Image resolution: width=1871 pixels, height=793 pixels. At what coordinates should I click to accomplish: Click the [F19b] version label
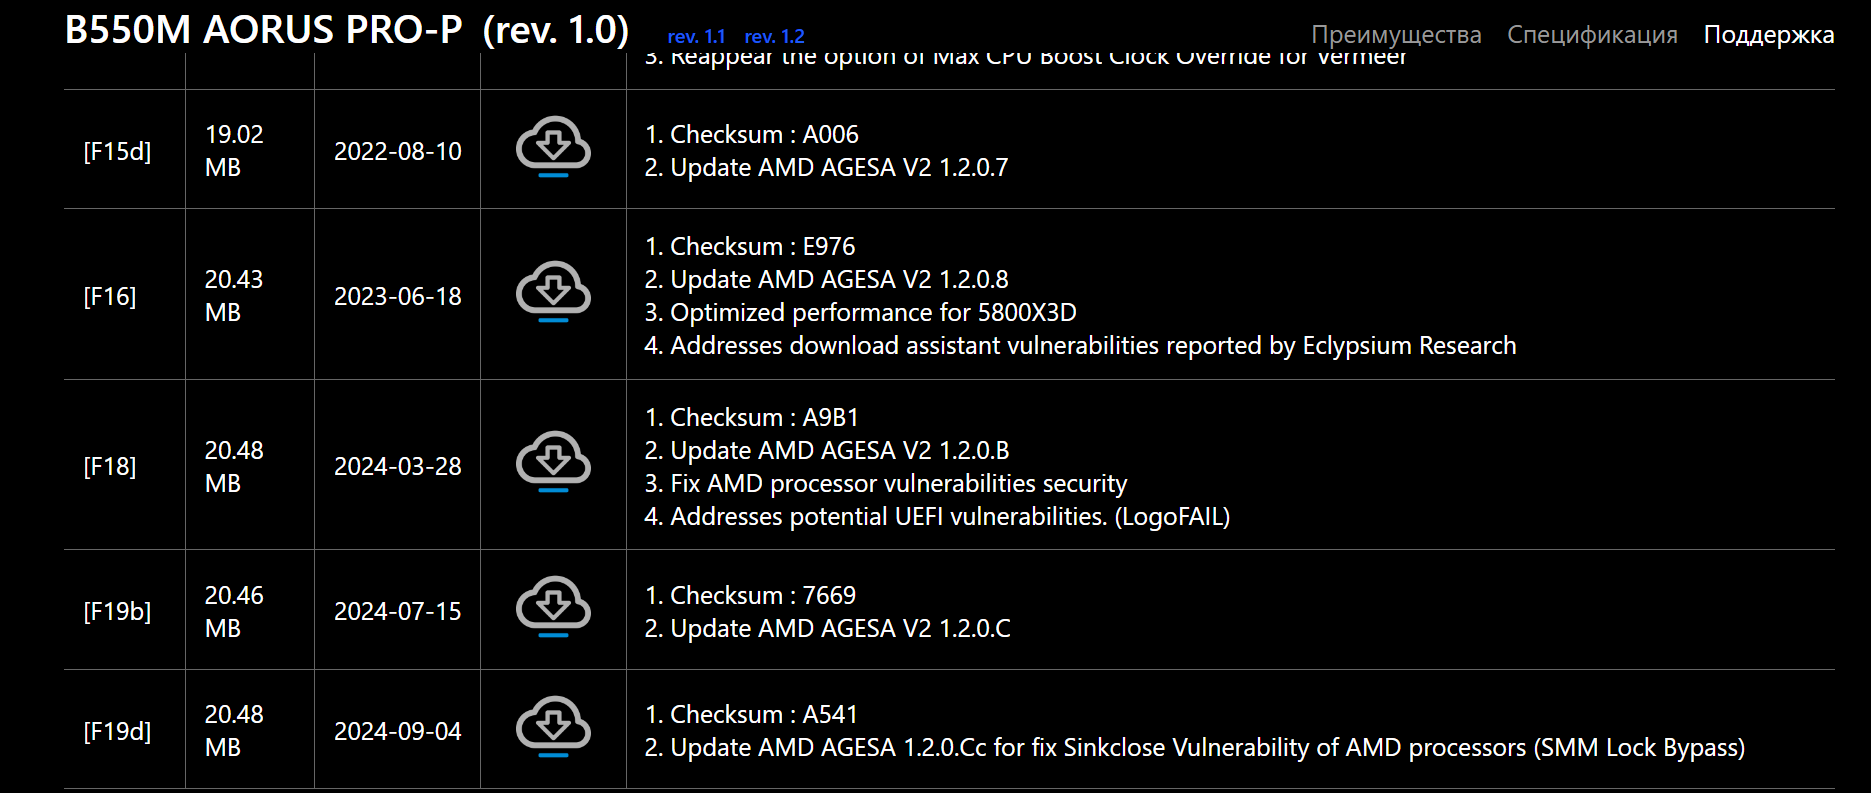118,611
